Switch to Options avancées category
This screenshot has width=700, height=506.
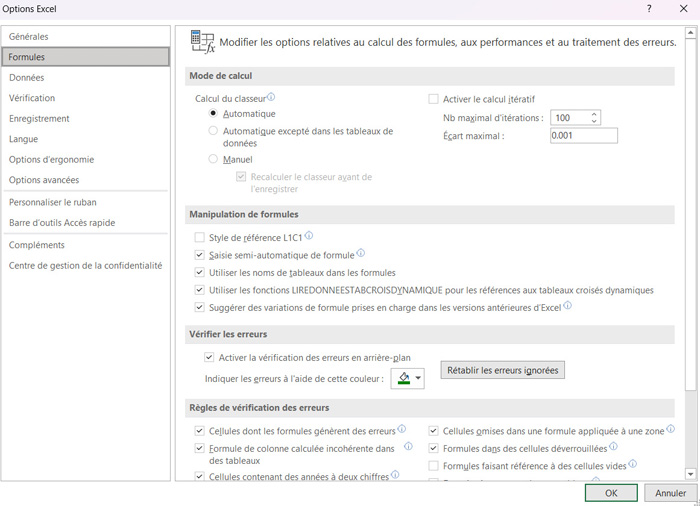(x=44, y=180)
